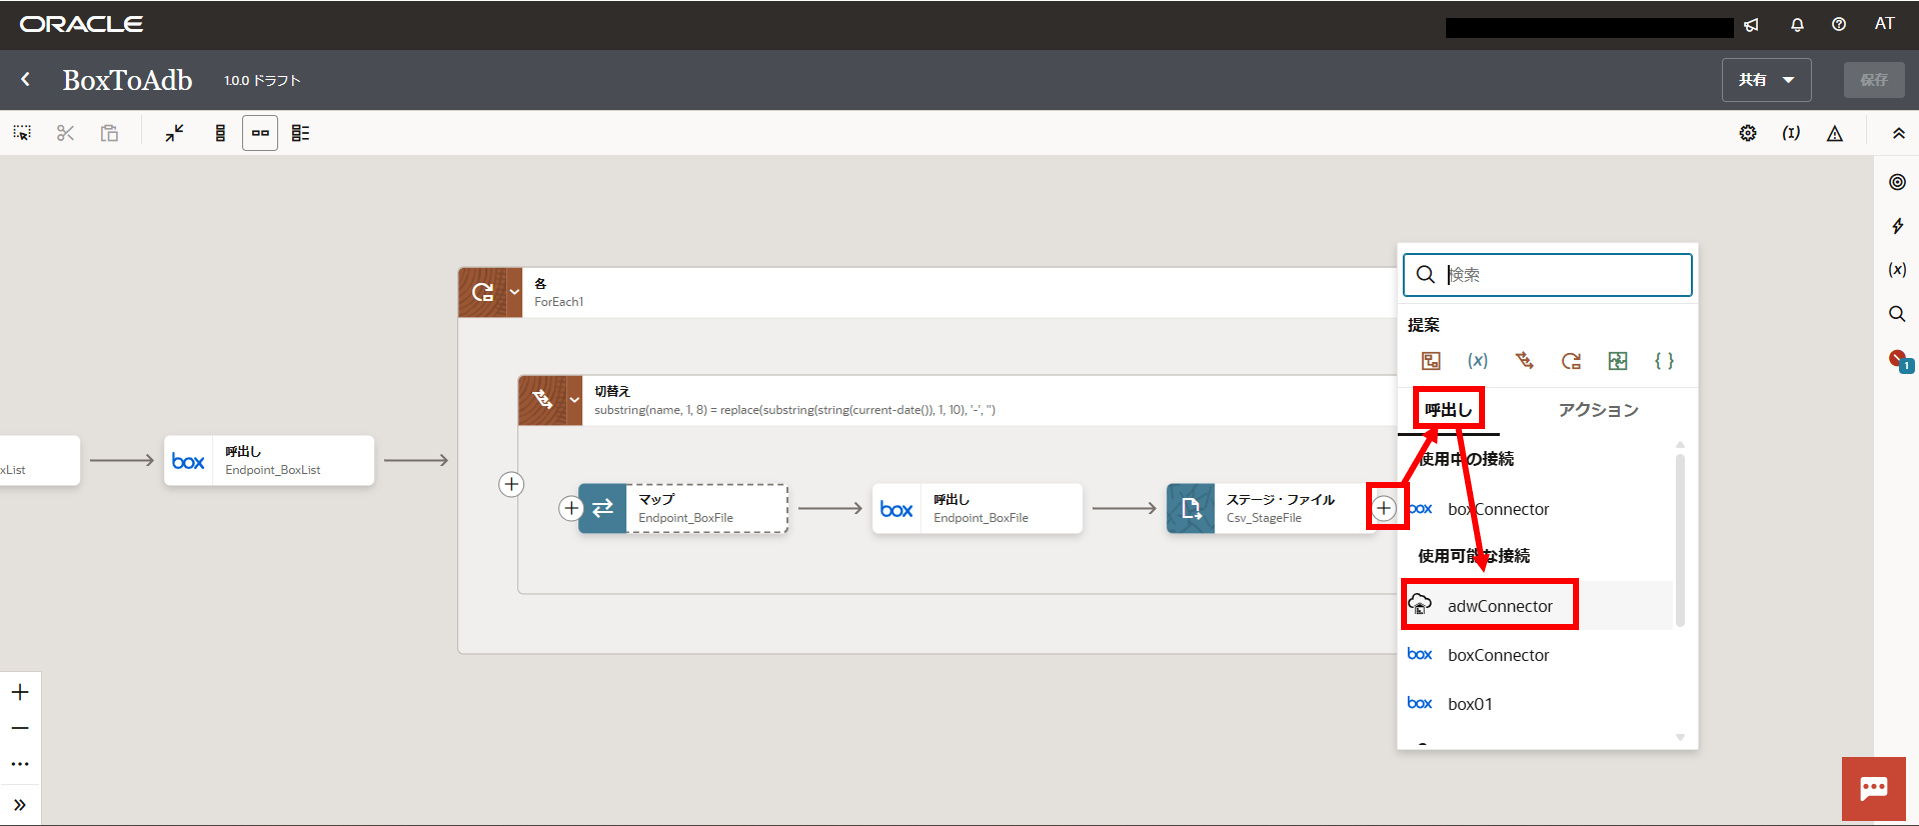The image size is (1919, 826).
Task: Open the help question mark icon
Action: point(1839,25)
